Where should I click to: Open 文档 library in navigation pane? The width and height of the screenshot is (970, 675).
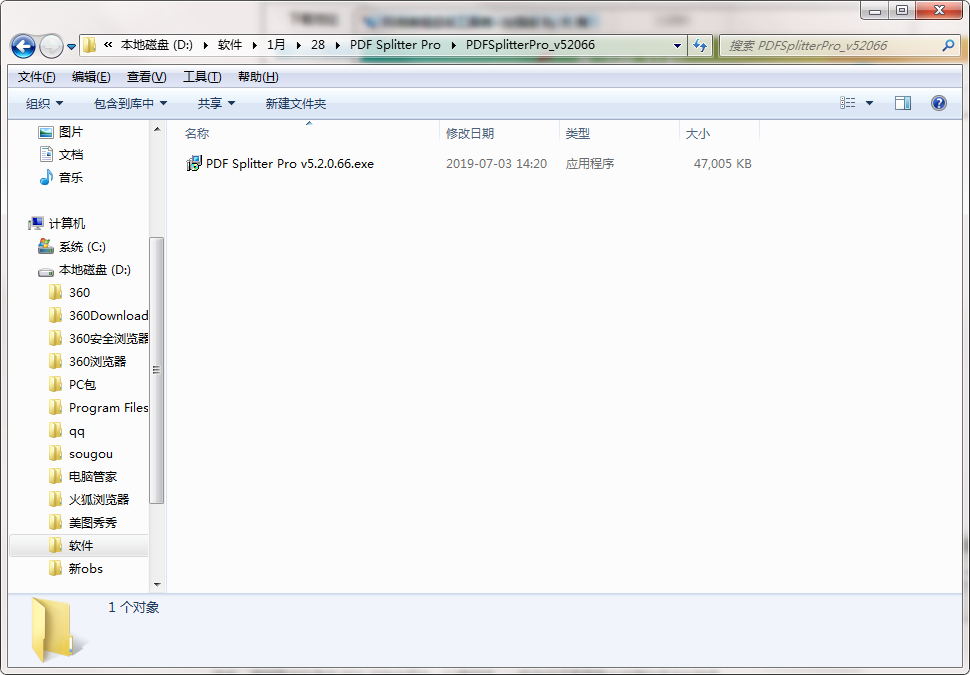coord(61,155)
